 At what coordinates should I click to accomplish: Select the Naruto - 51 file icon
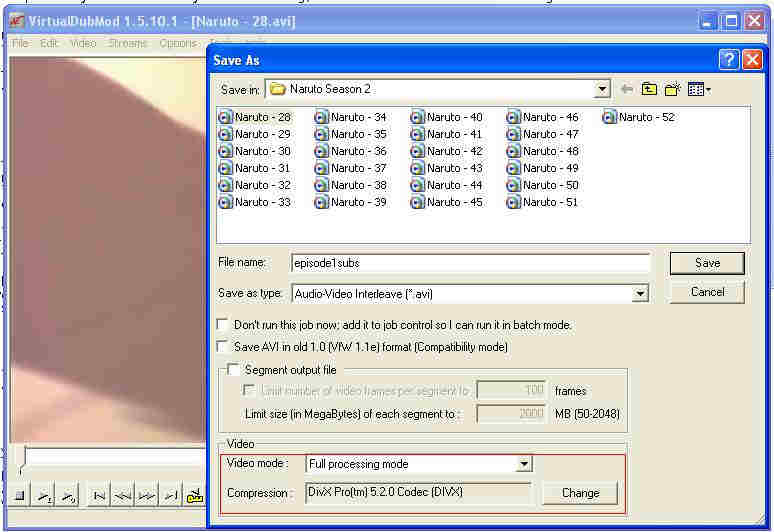(x=513, y=202)
